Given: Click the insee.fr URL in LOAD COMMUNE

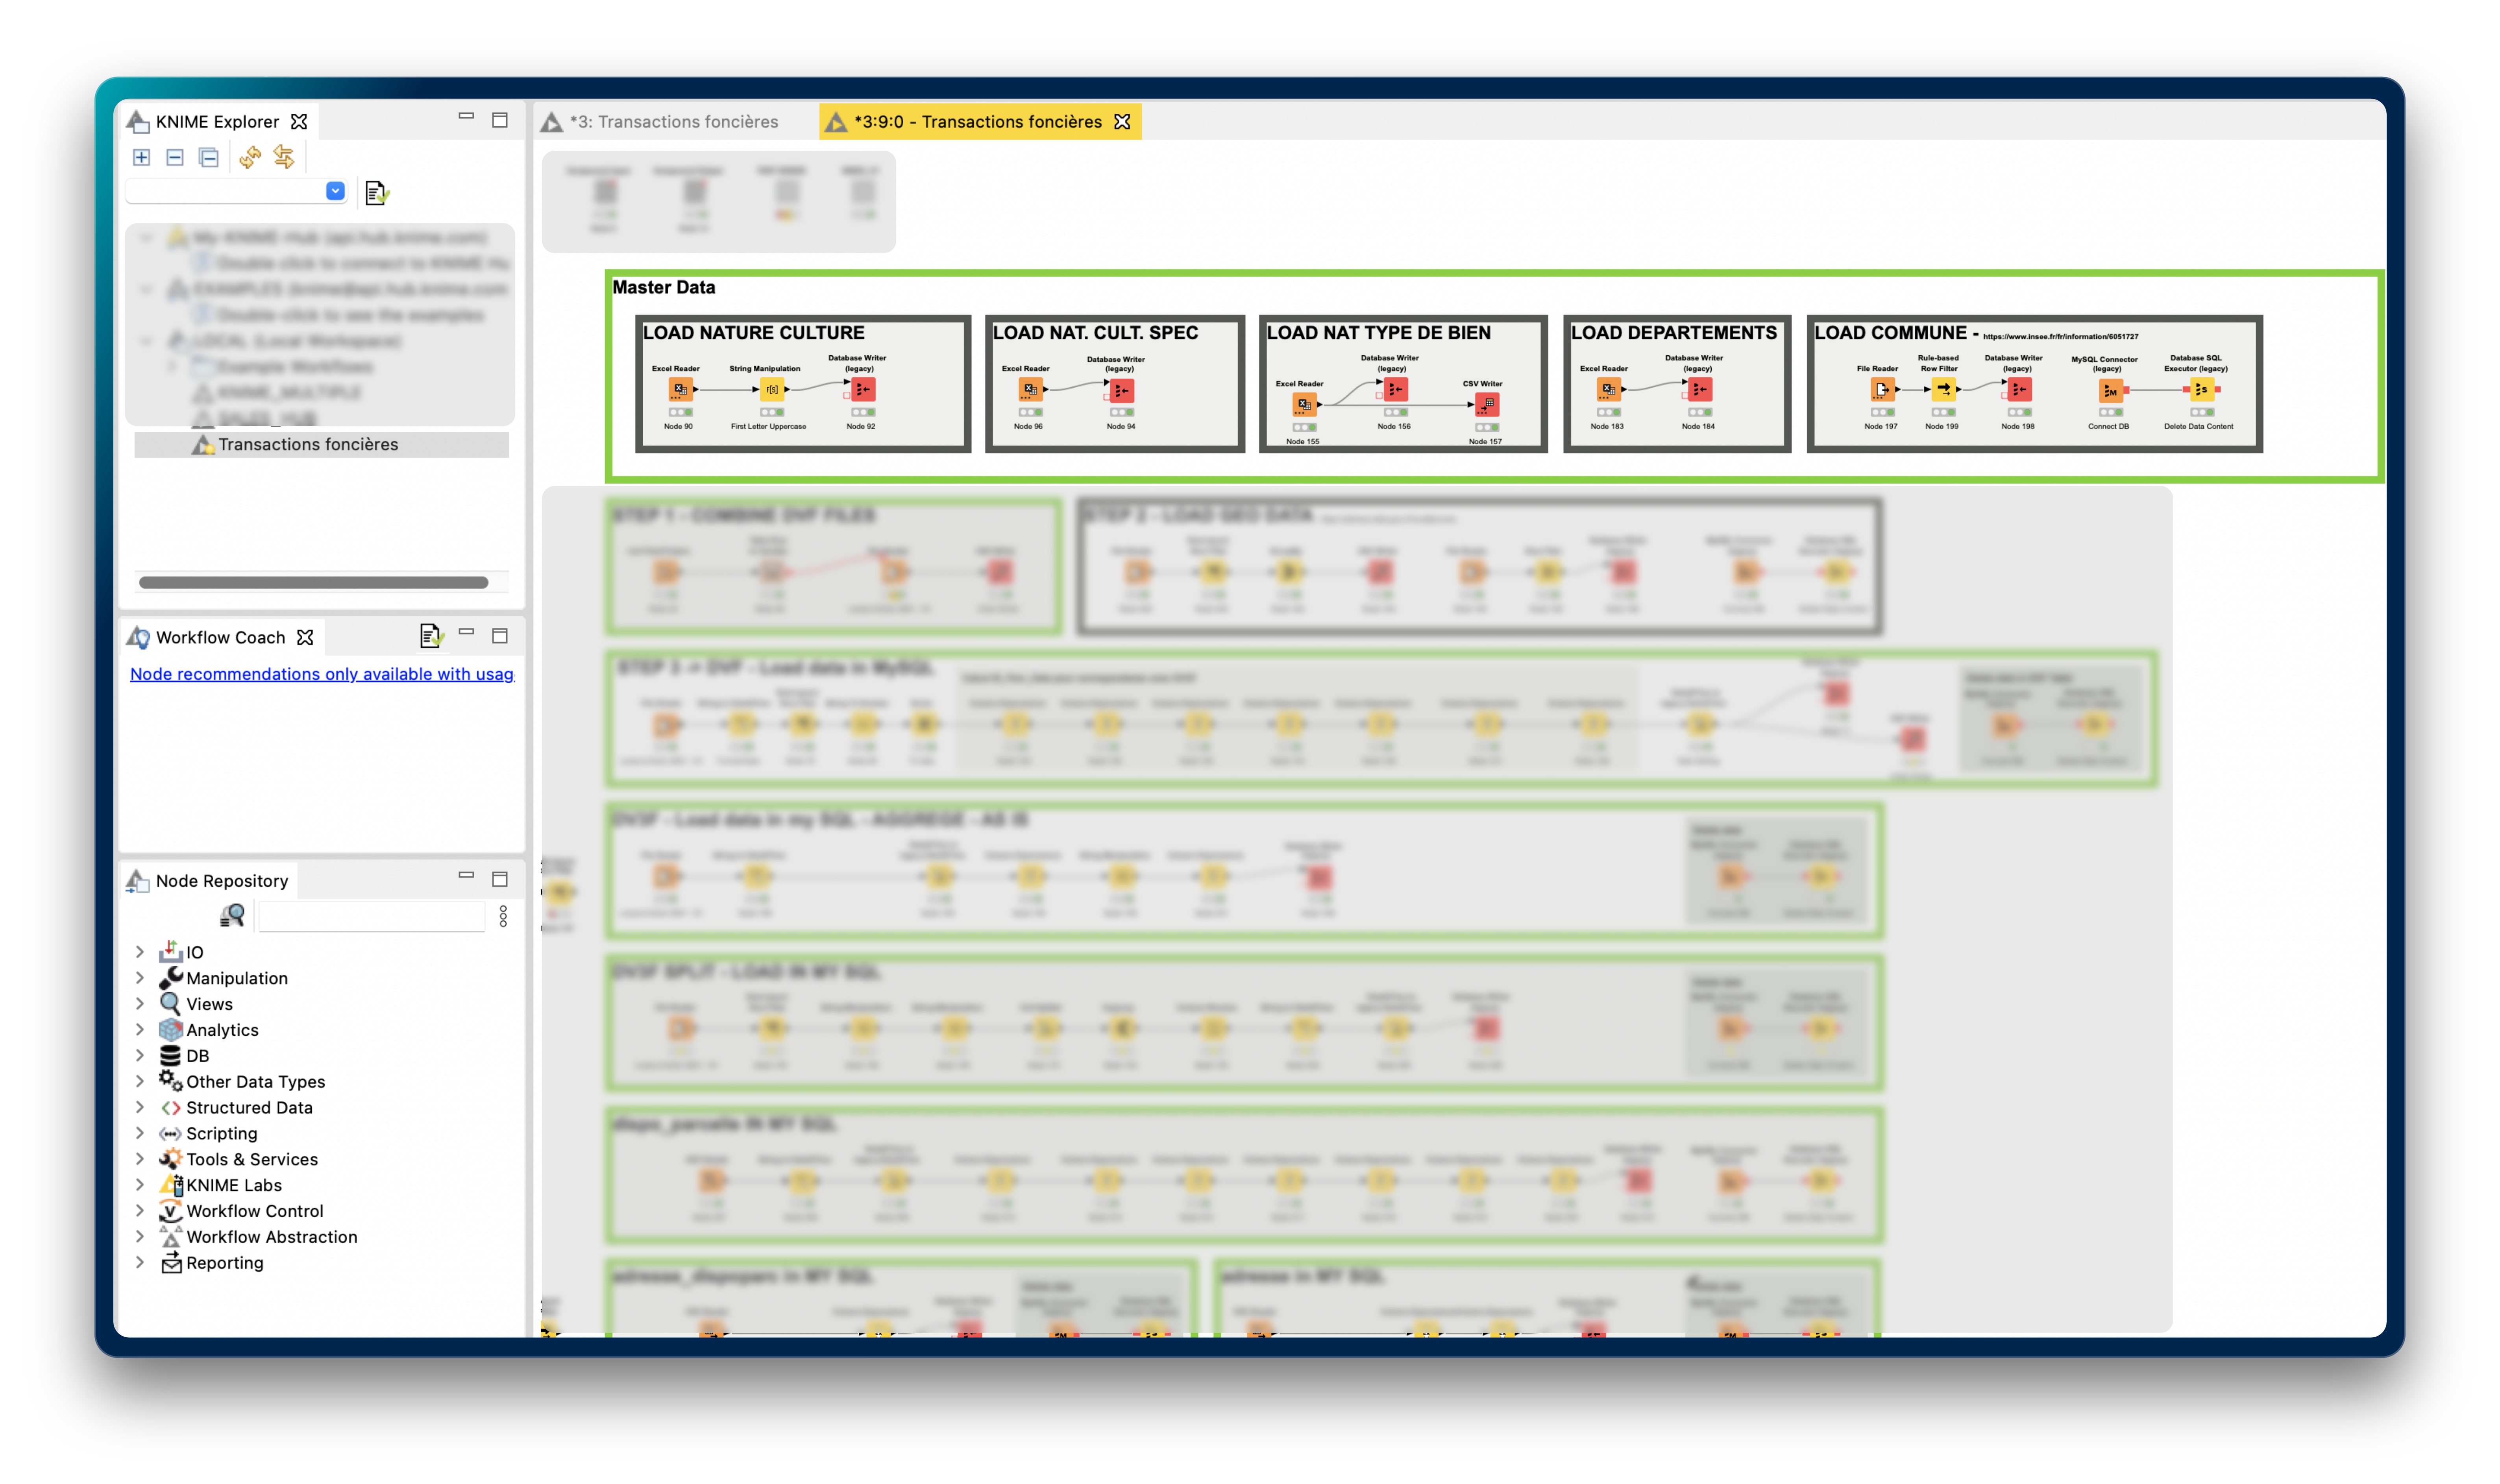Looking at the screenshot, I should (x=2061, y=337).
